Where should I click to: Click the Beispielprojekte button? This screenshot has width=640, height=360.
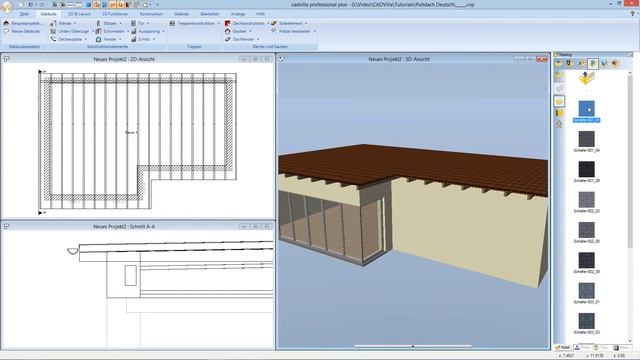pyautogui.click(x=23, y=23)
